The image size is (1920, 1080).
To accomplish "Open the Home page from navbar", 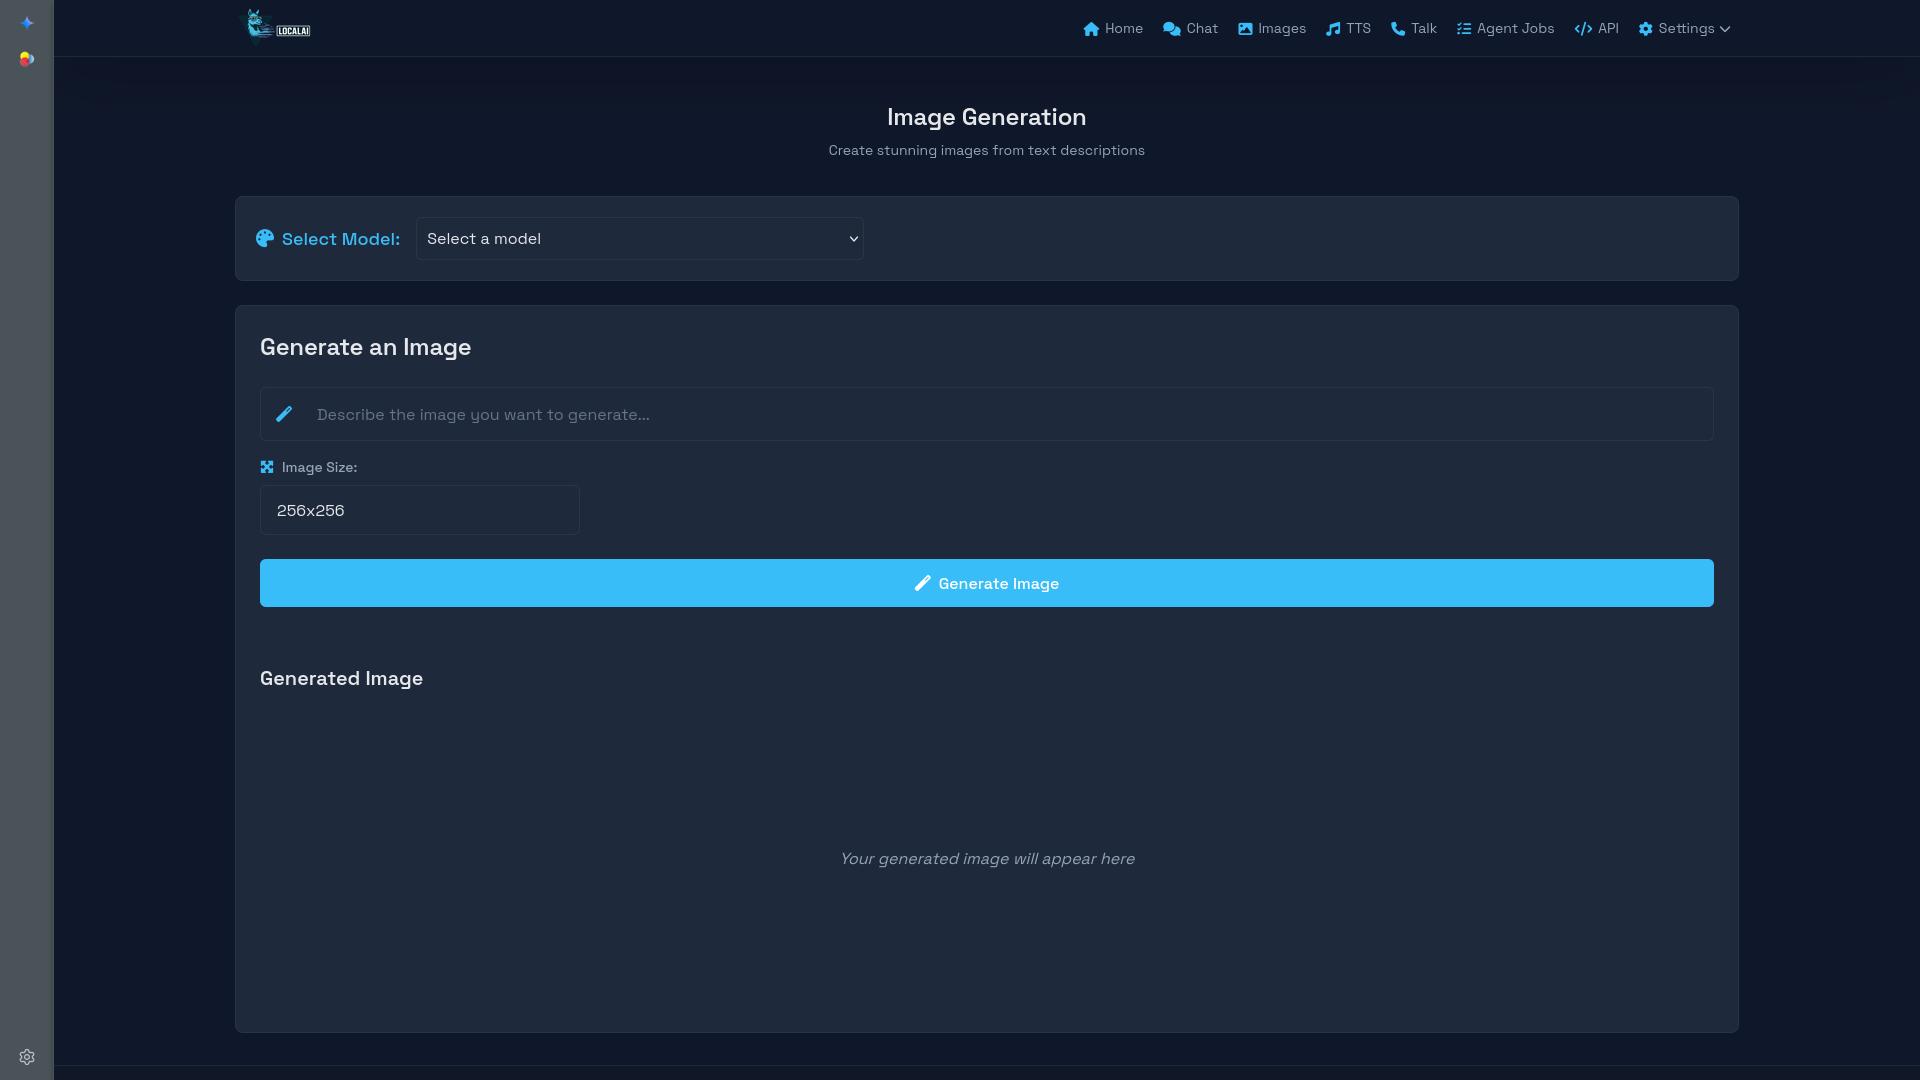I will (x=1112, y=28).
